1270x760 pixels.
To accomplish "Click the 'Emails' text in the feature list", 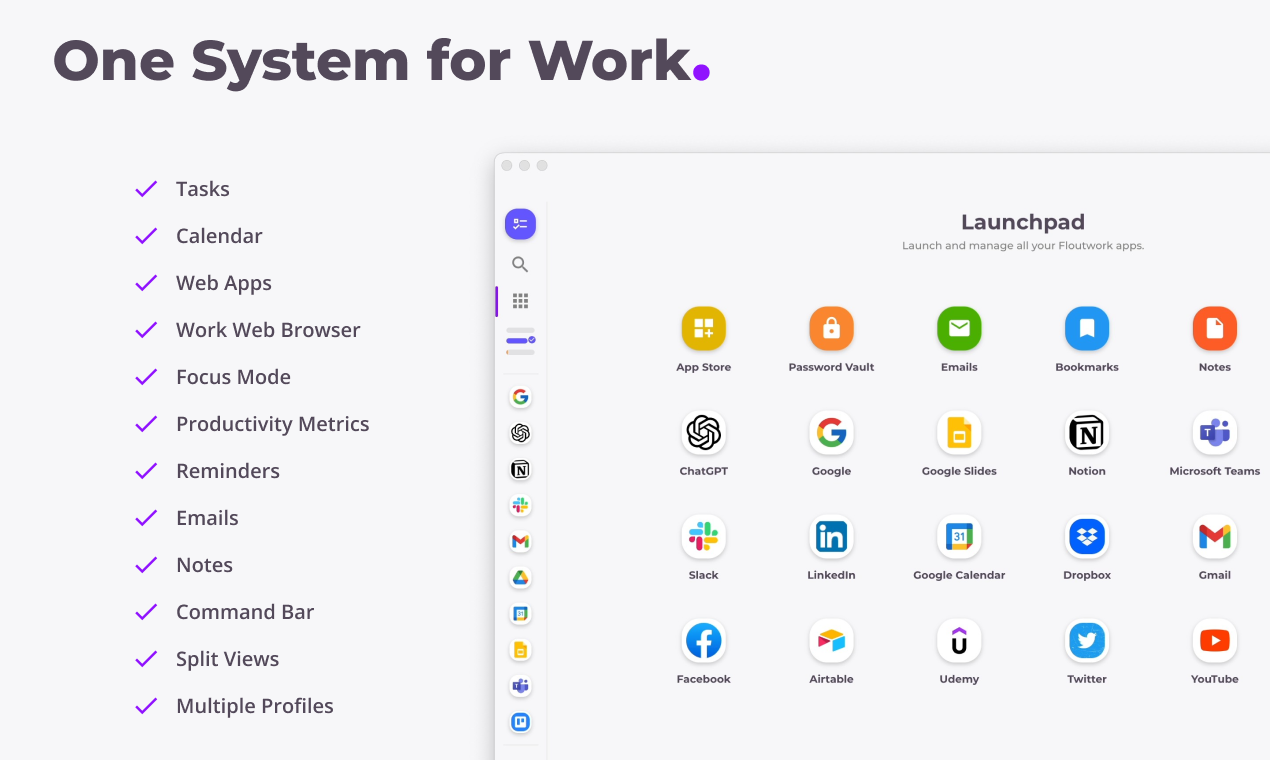I will point(207,518).
